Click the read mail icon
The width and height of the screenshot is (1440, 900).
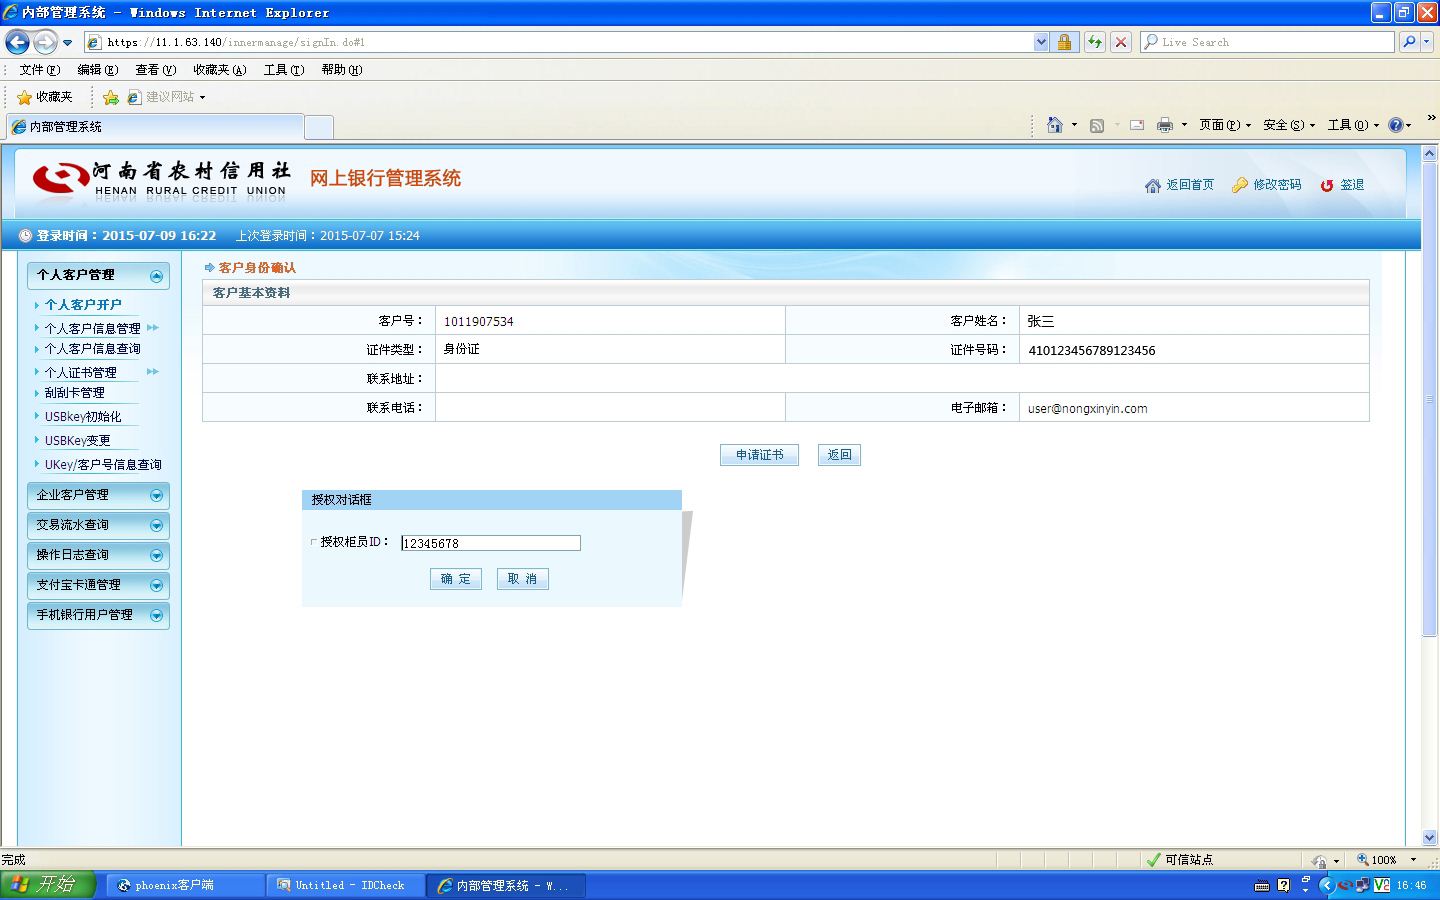pos(1137,125)
